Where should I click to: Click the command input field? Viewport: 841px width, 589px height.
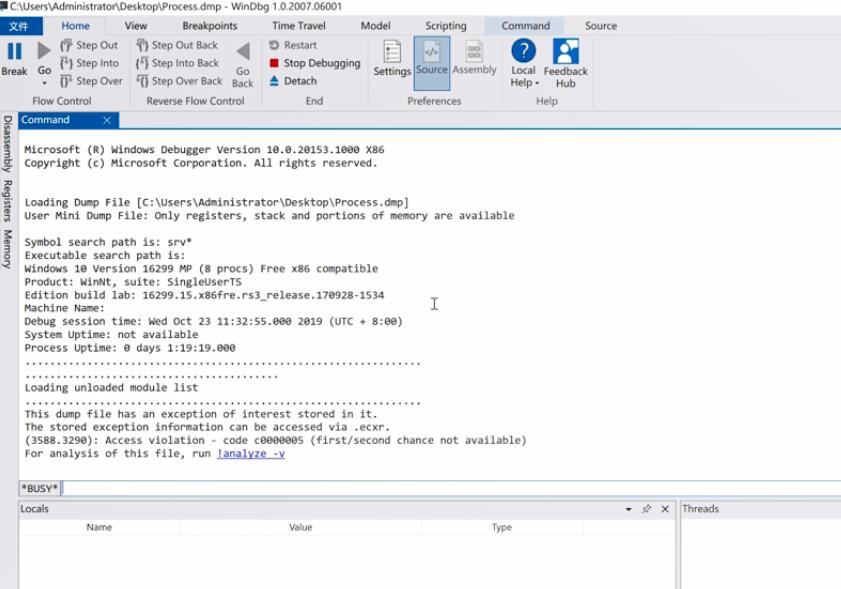451,488
